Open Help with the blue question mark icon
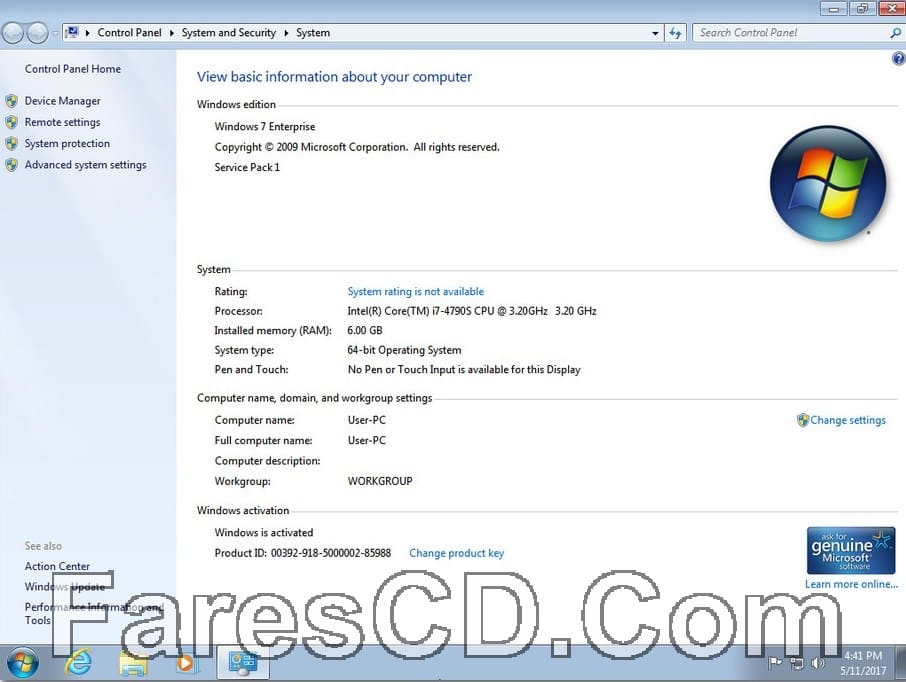The width and height of the screenshot is (906, 682). click(x=898, y=58)
